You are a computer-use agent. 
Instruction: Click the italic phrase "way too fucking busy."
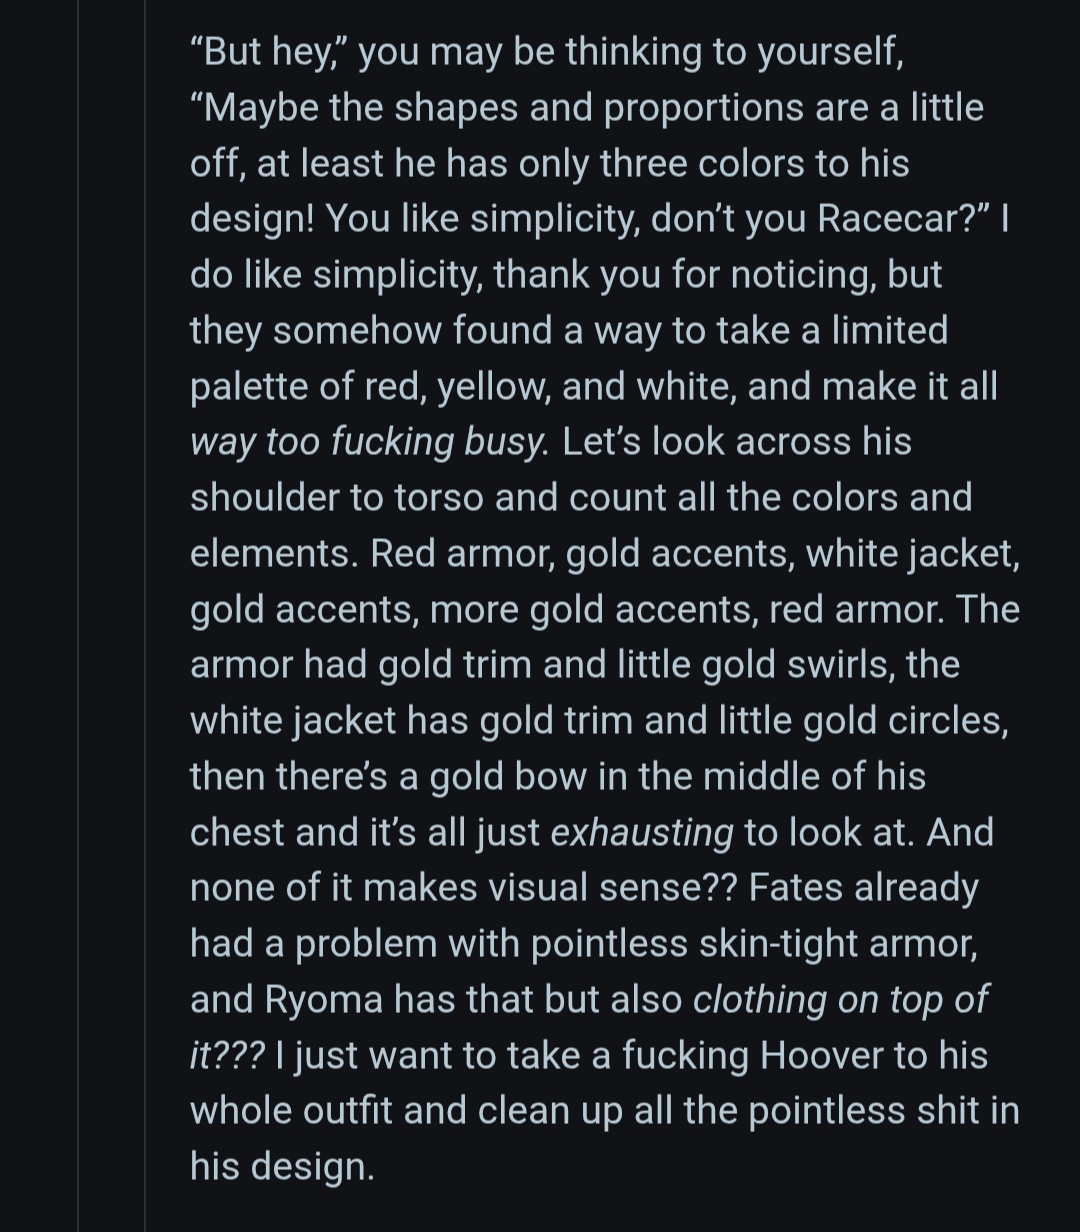point(369,441)
